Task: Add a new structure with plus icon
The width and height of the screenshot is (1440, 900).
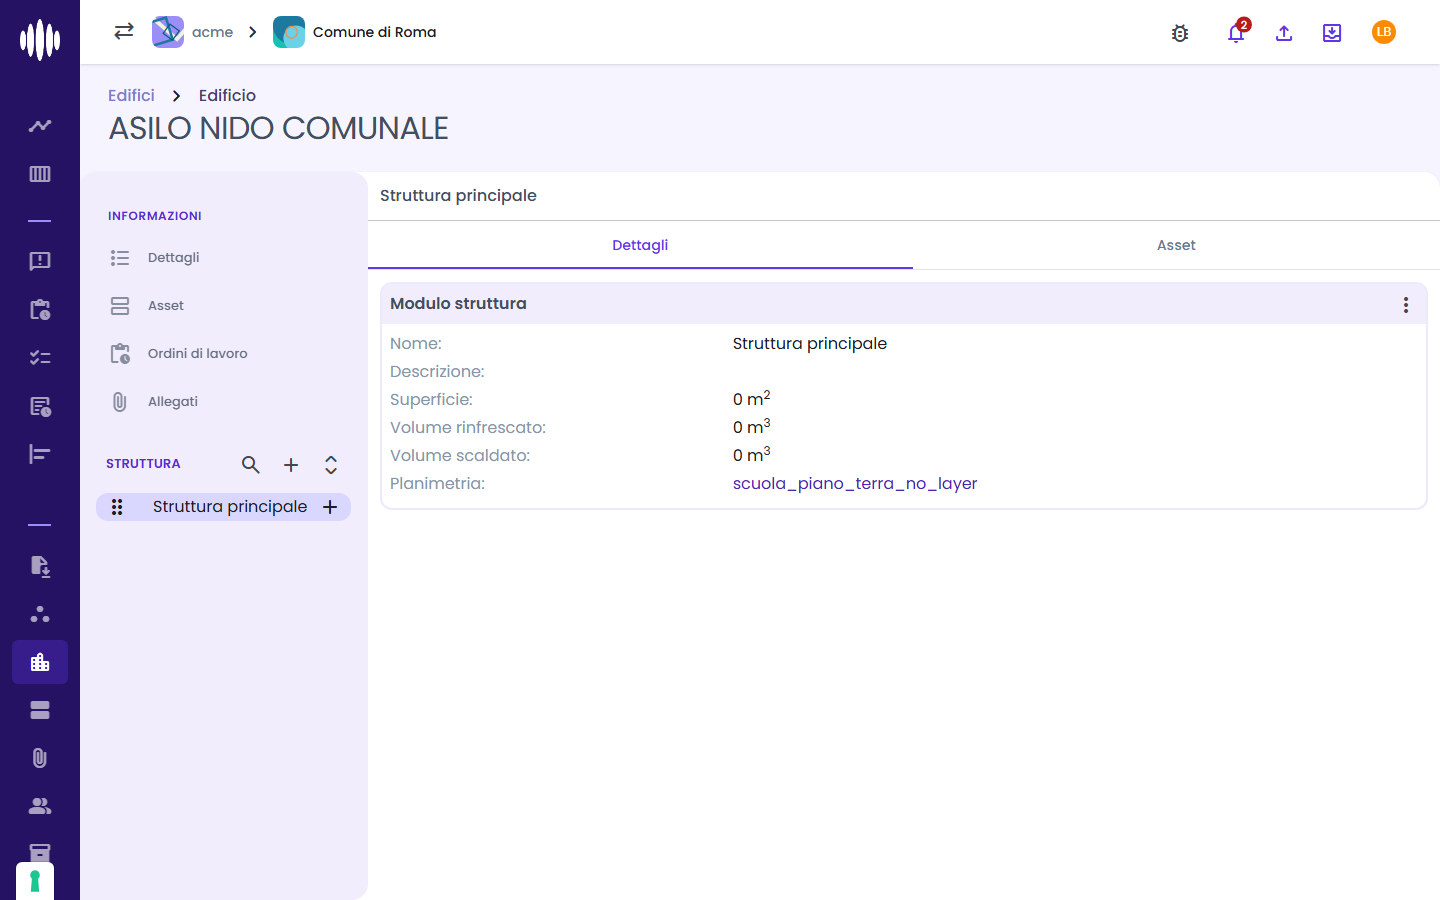Action: click(291, 465)
